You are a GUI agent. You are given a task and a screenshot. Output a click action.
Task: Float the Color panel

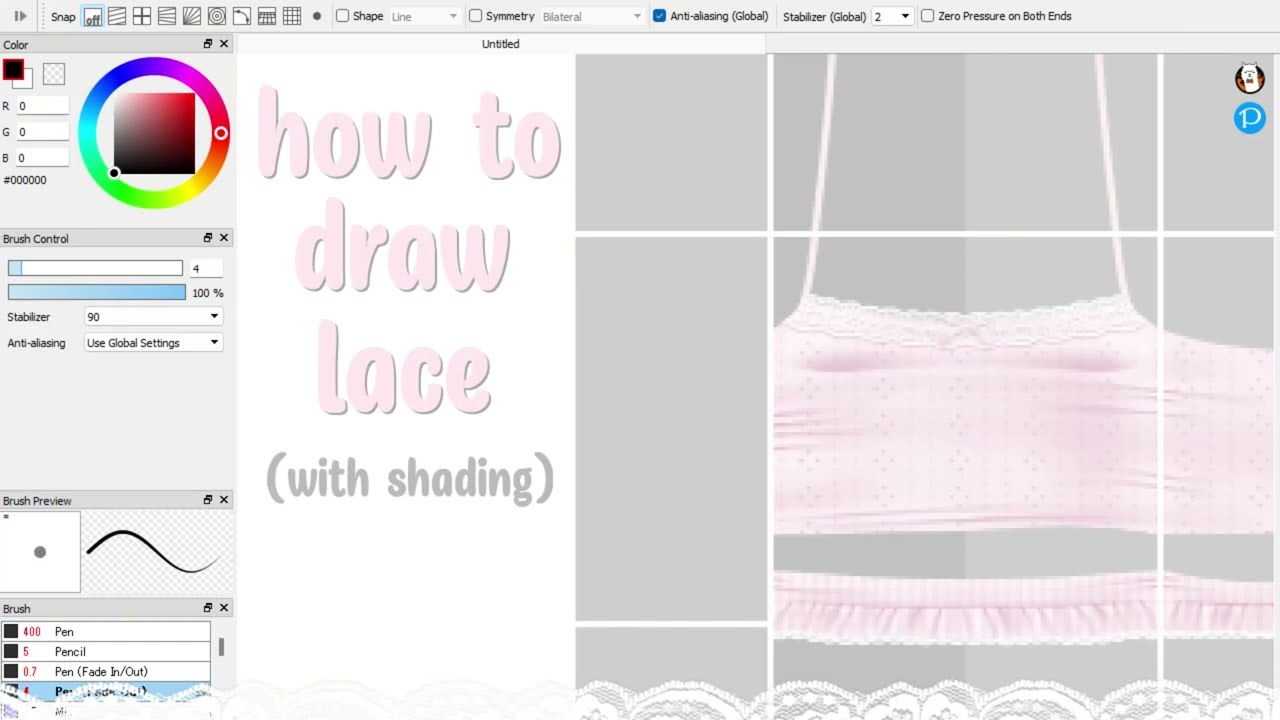(x=208, y=44)
